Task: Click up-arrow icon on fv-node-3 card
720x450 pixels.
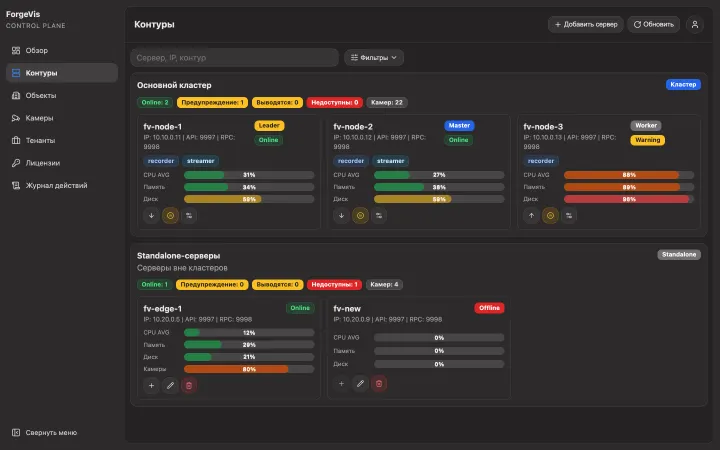Action: click(x=531, y=215)
